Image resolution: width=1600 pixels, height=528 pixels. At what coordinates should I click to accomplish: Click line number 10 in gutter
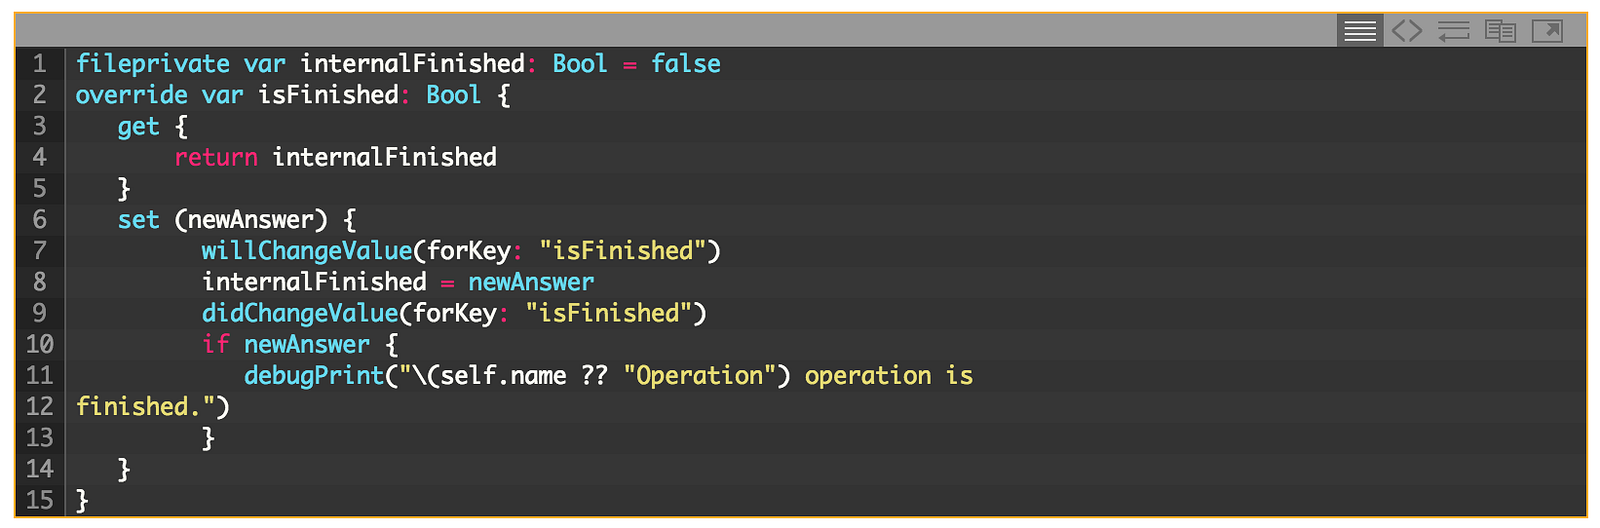pos(40,345)
